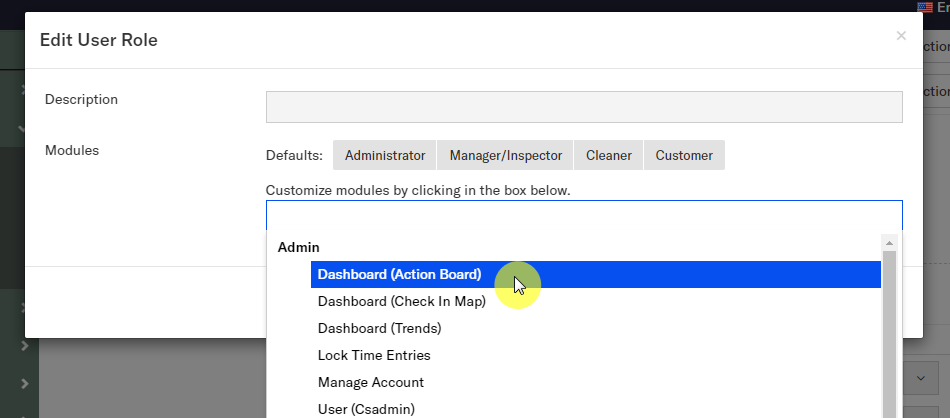Apply the Administrator default modules
950x418 pixels.
click(384, 155)
